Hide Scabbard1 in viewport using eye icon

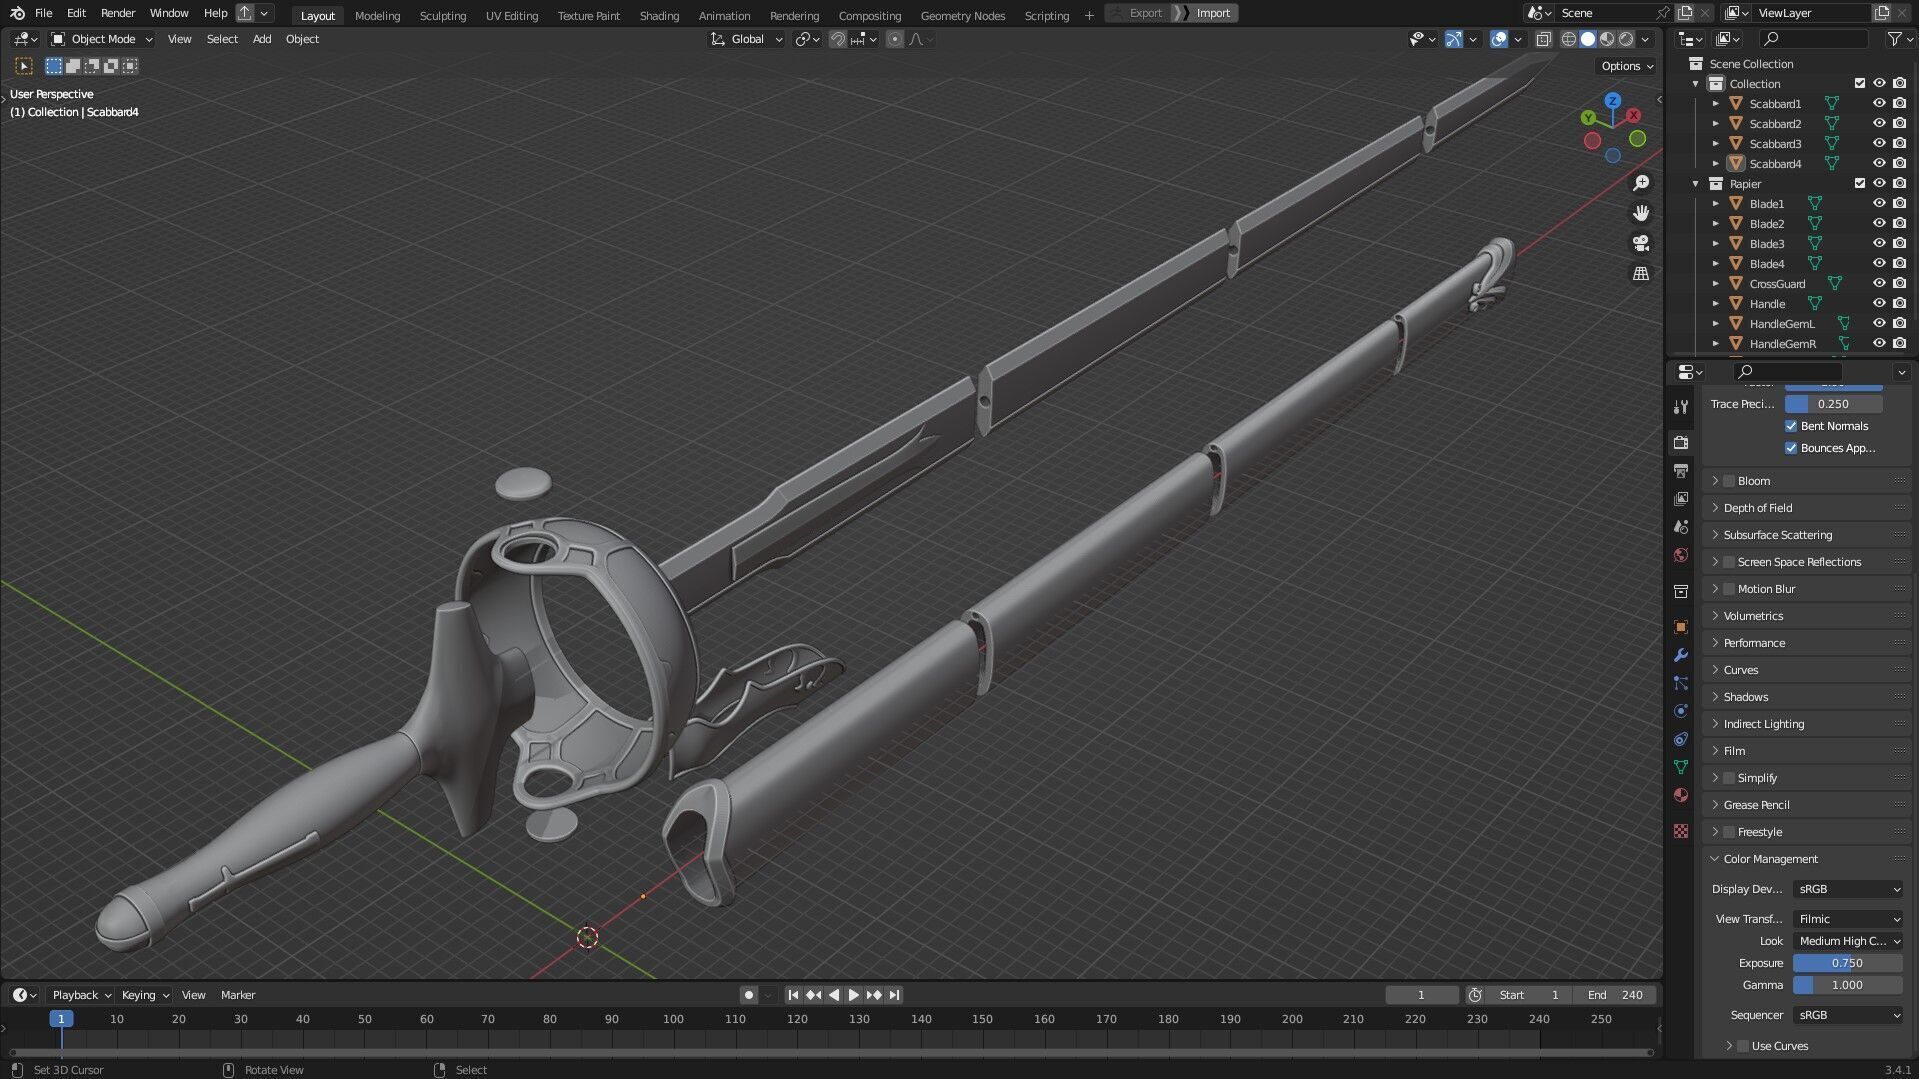point(1879,103)
